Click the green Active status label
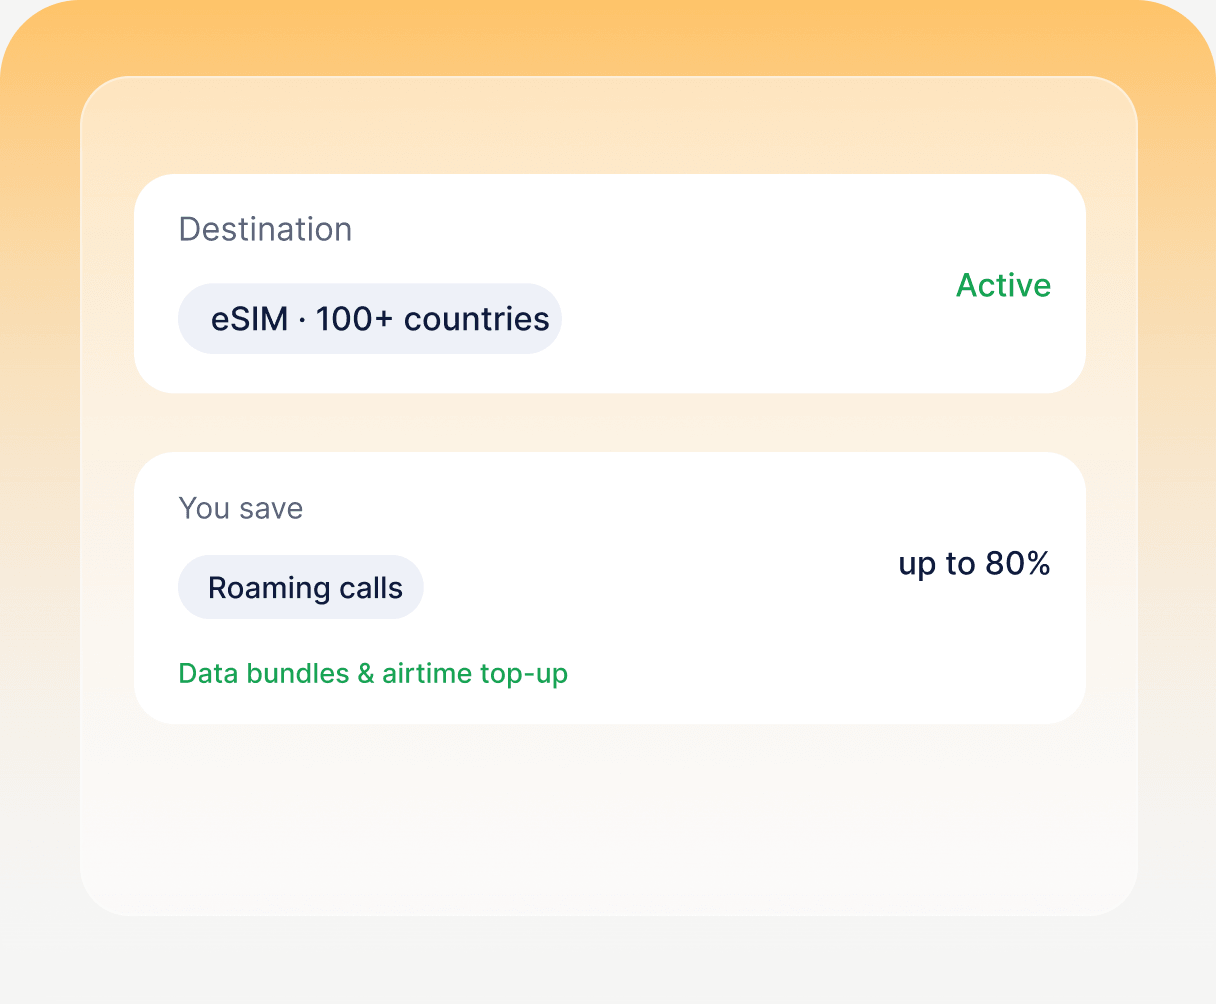Image resolution: width=1216 pixels, height=1004 pixels. pos(1003,285)
